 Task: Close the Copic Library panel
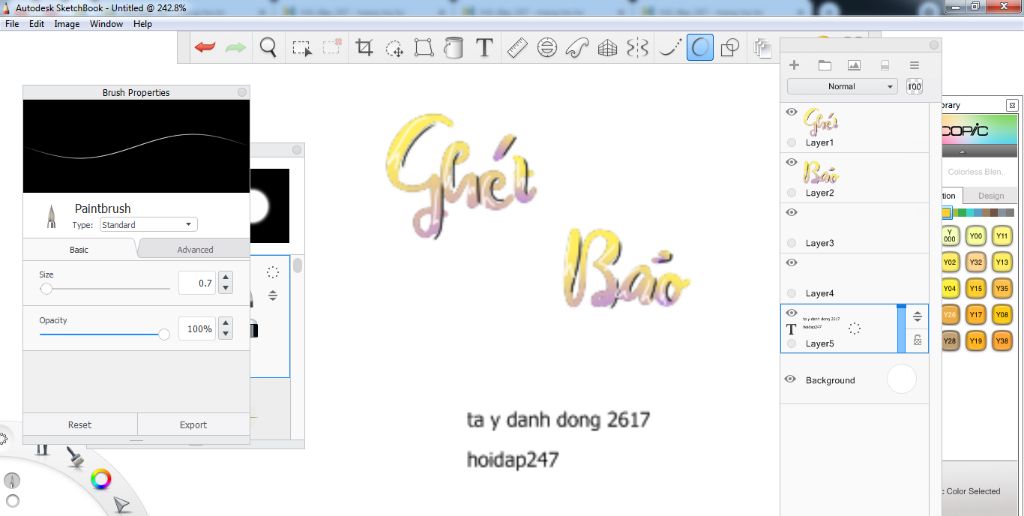point(1012,105)
